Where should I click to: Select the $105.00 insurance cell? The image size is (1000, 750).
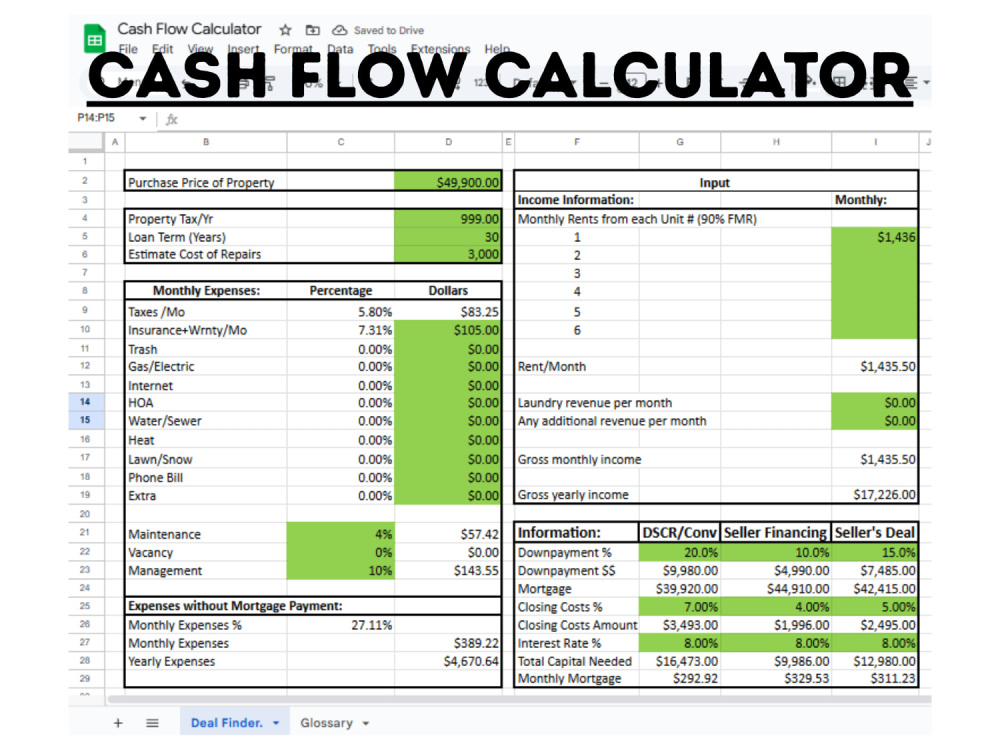(448, 330)
